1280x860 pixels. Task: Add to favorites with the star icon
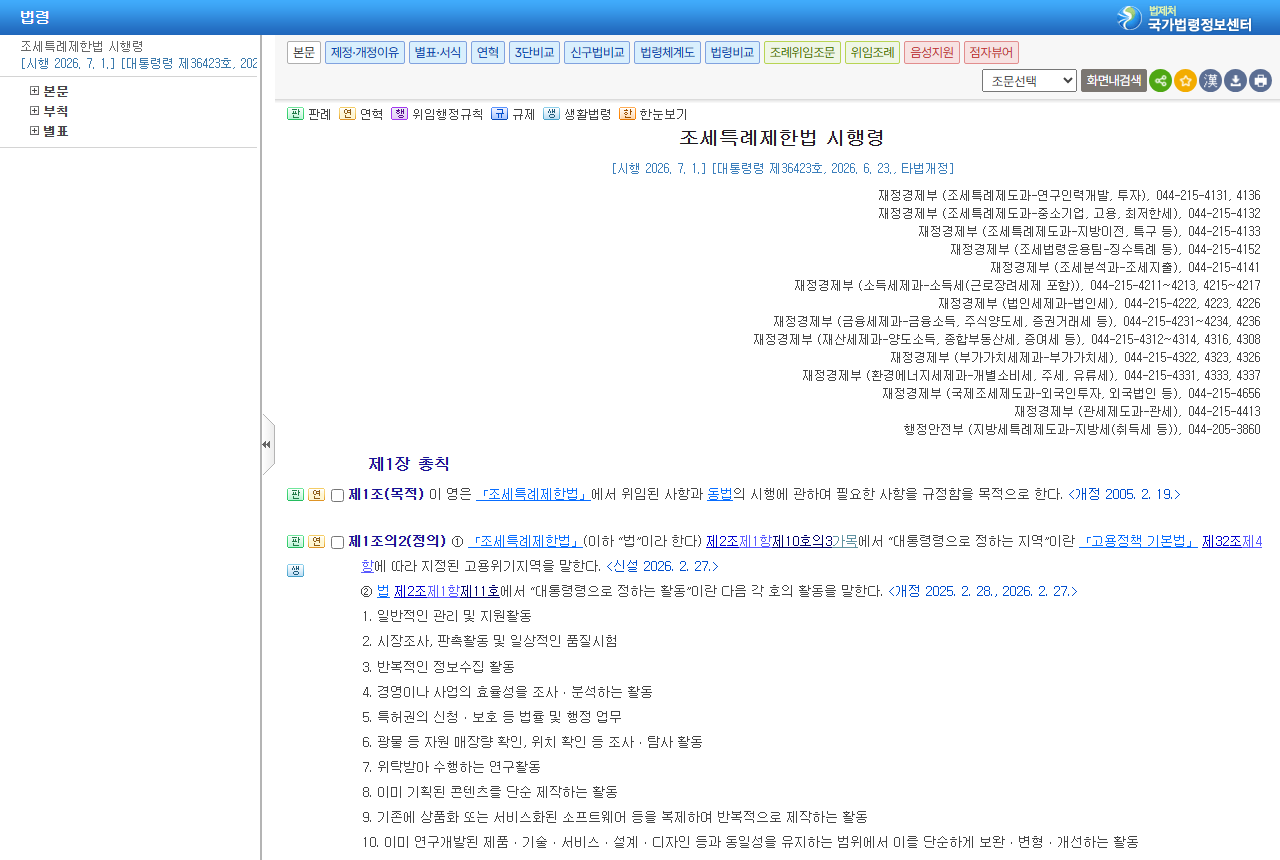coord(1185,81)
